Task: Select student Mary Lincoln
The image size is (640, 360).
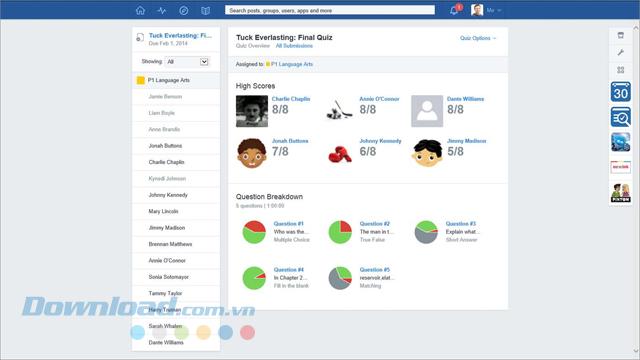Action: click(163, 211)
